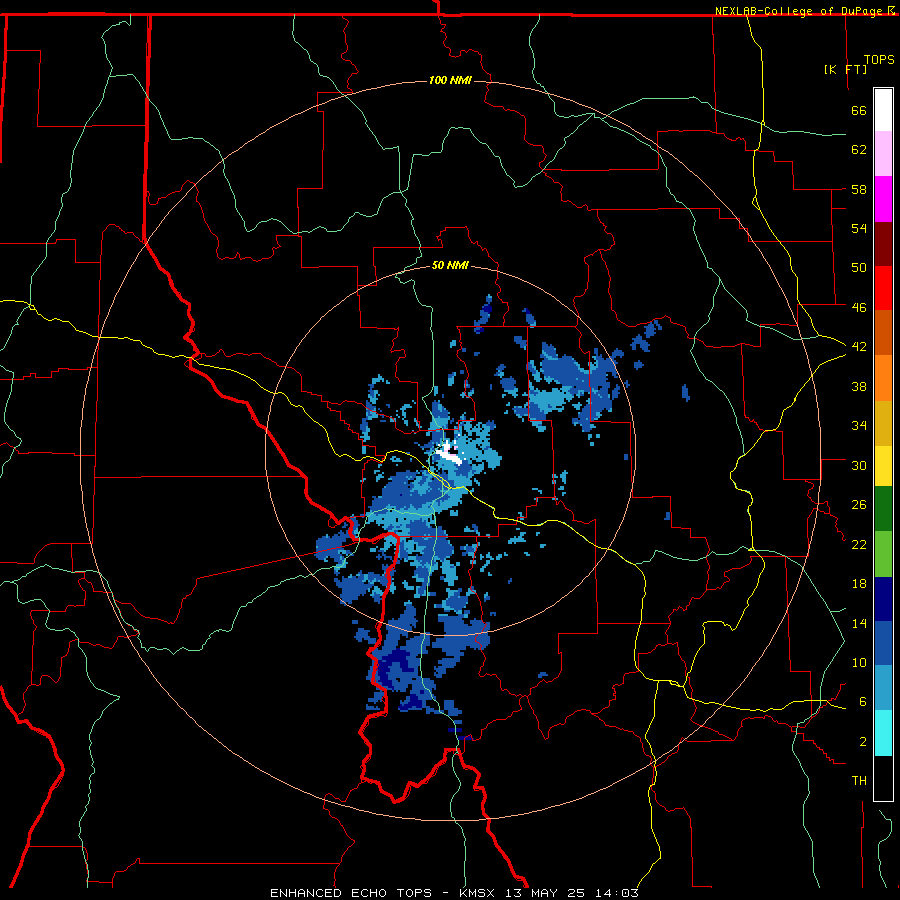This screenshot has height=900, width=900.
Task: Click the ENHANCED ECHO TOPS title text
Action: (351, 893)
